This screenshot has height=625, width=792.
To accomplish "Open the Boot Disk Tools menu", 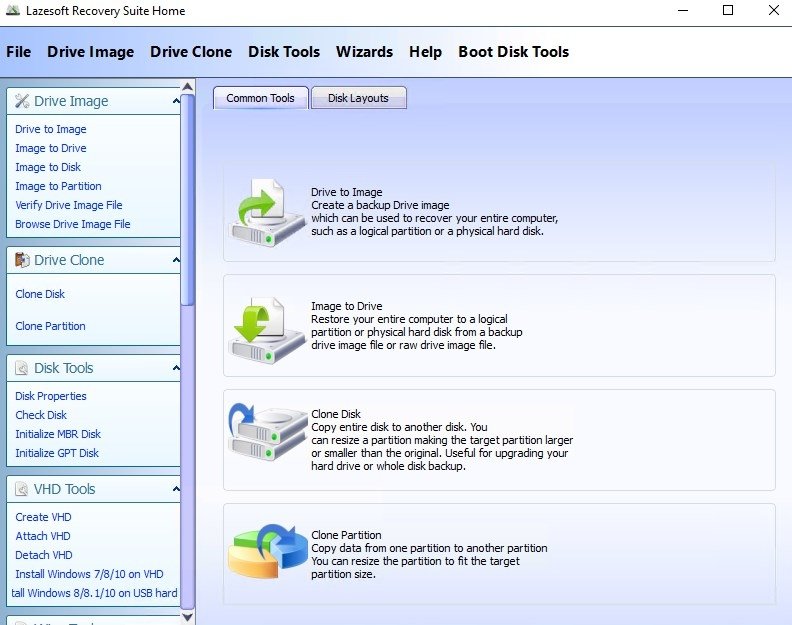I will (x=514, y=52).
